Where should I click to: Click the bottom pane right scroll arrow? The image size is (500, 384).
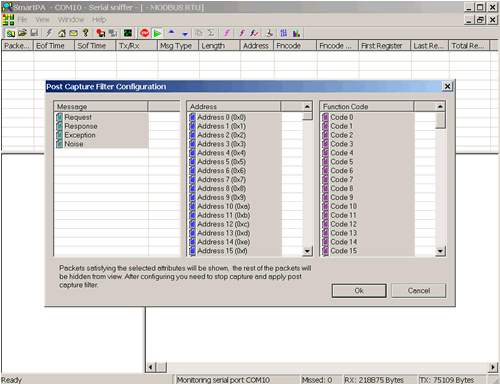pos(493,367)
